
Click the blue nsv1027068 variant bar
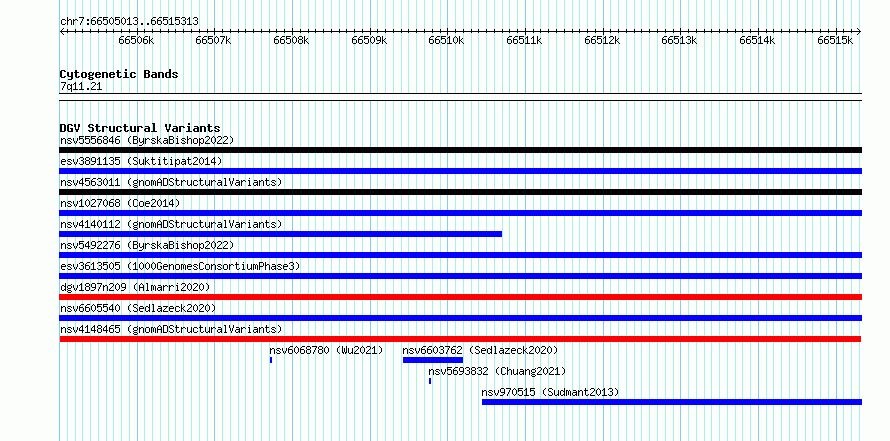click(460, 213)
